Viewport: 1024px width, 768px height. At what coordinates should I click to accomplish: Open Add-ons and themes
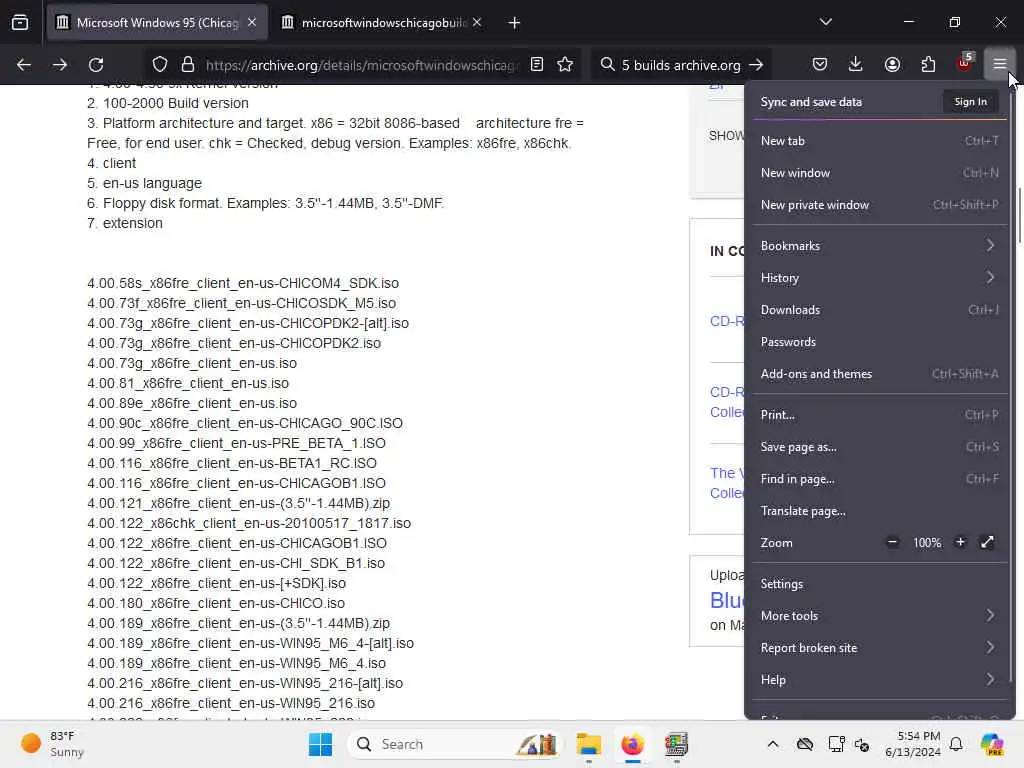coord(879,374)
